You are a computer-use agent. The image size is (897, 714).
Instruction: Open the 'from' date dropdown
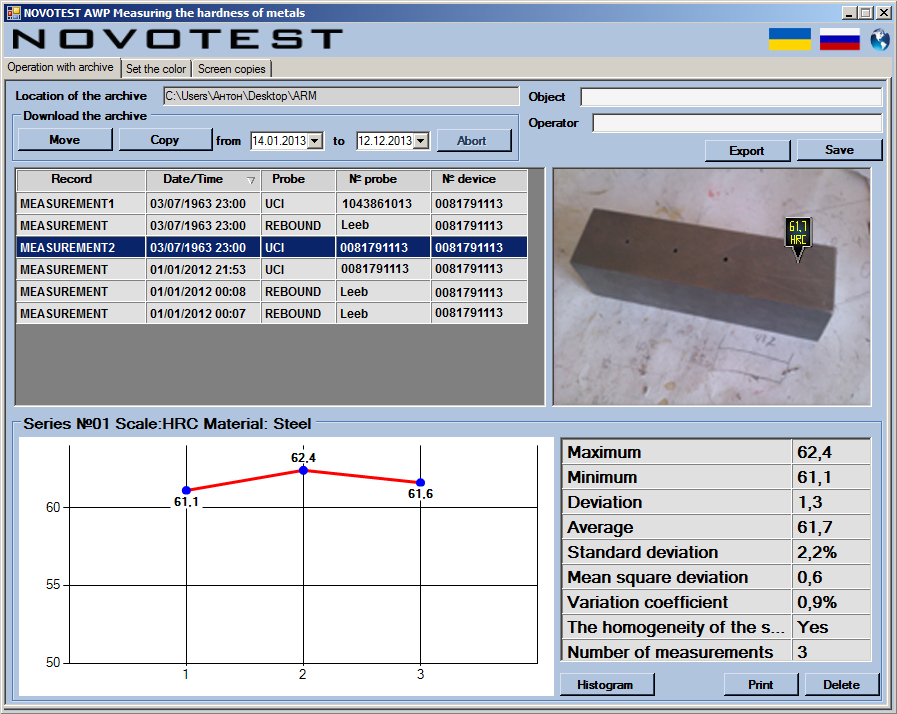pyautogui.click(x=315, y=141)
